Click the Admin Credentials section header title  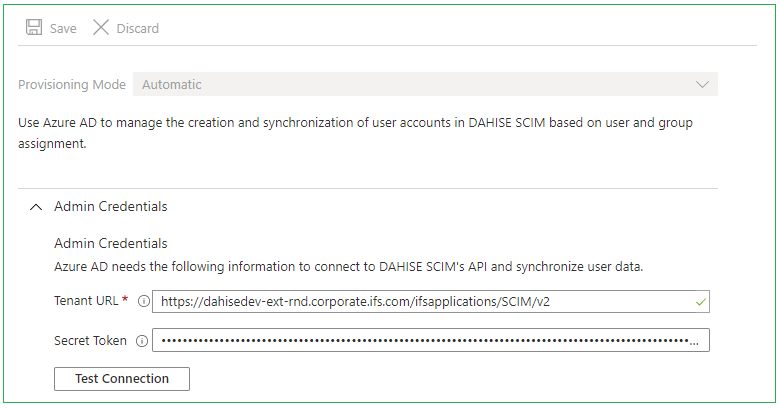110,207
